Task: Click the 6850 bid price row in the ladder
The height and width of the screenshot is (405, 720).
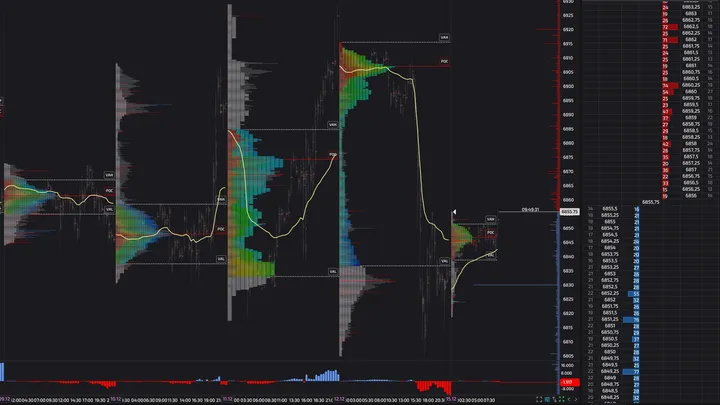Action: (610, 350)
